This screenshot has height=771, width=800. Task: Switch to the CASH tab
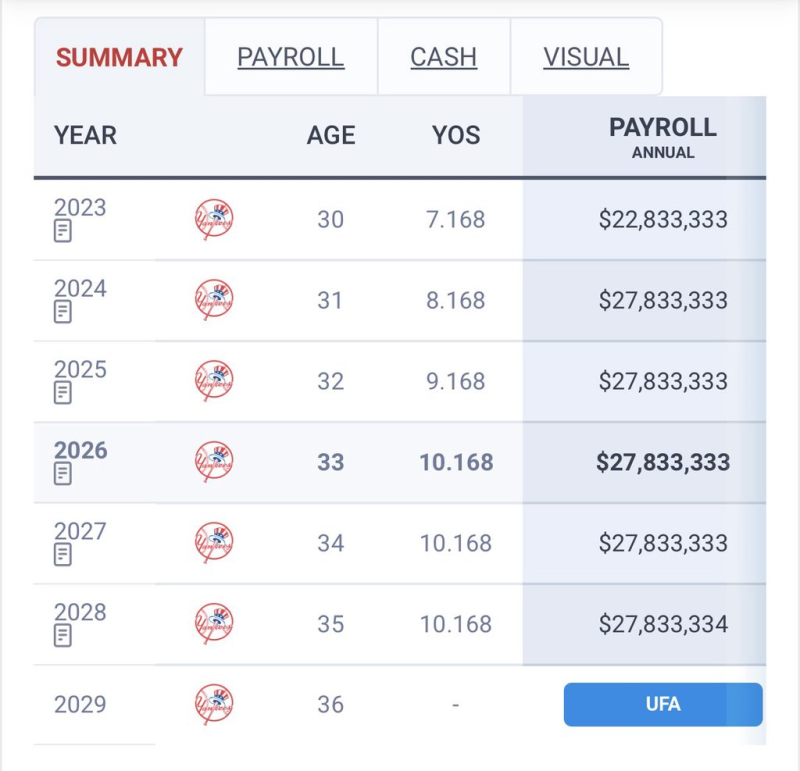pos(444,57)
